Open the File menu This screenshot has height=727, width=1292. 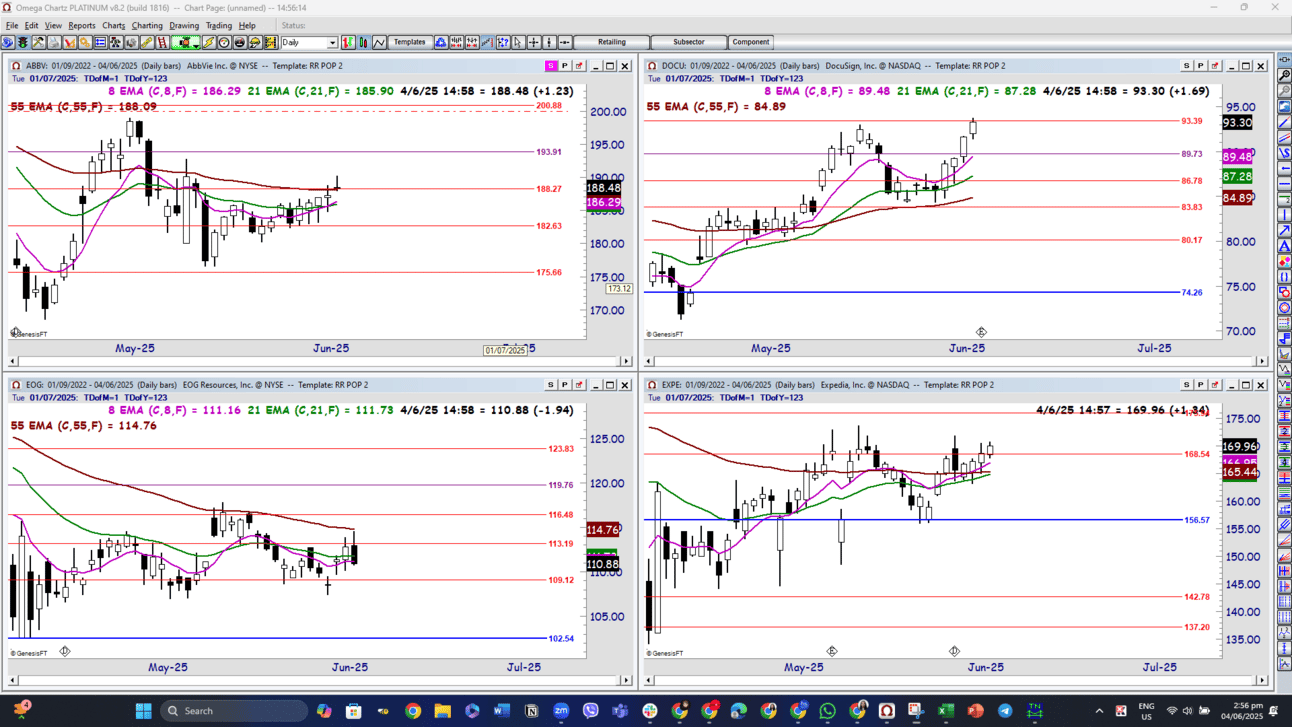click(12, 25)
